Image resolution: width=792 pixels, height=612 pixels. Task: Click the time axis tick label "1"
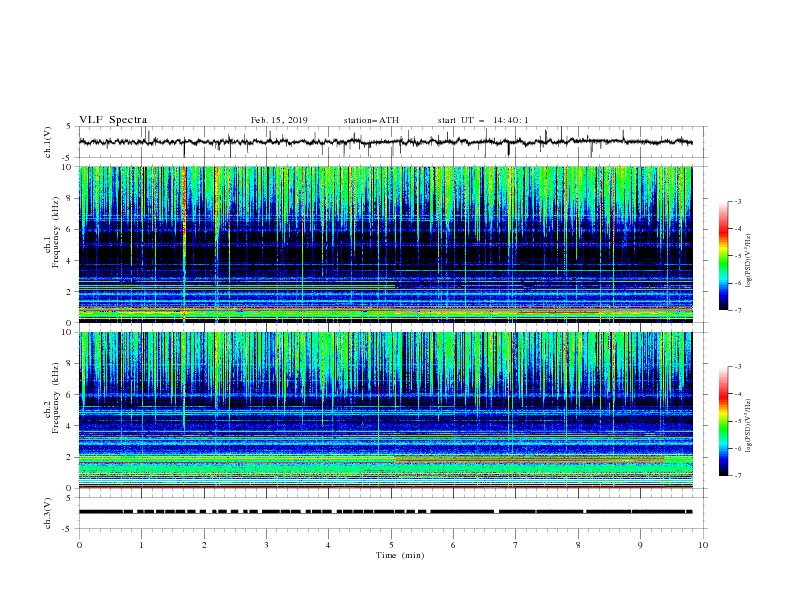(x=141, y=545)
